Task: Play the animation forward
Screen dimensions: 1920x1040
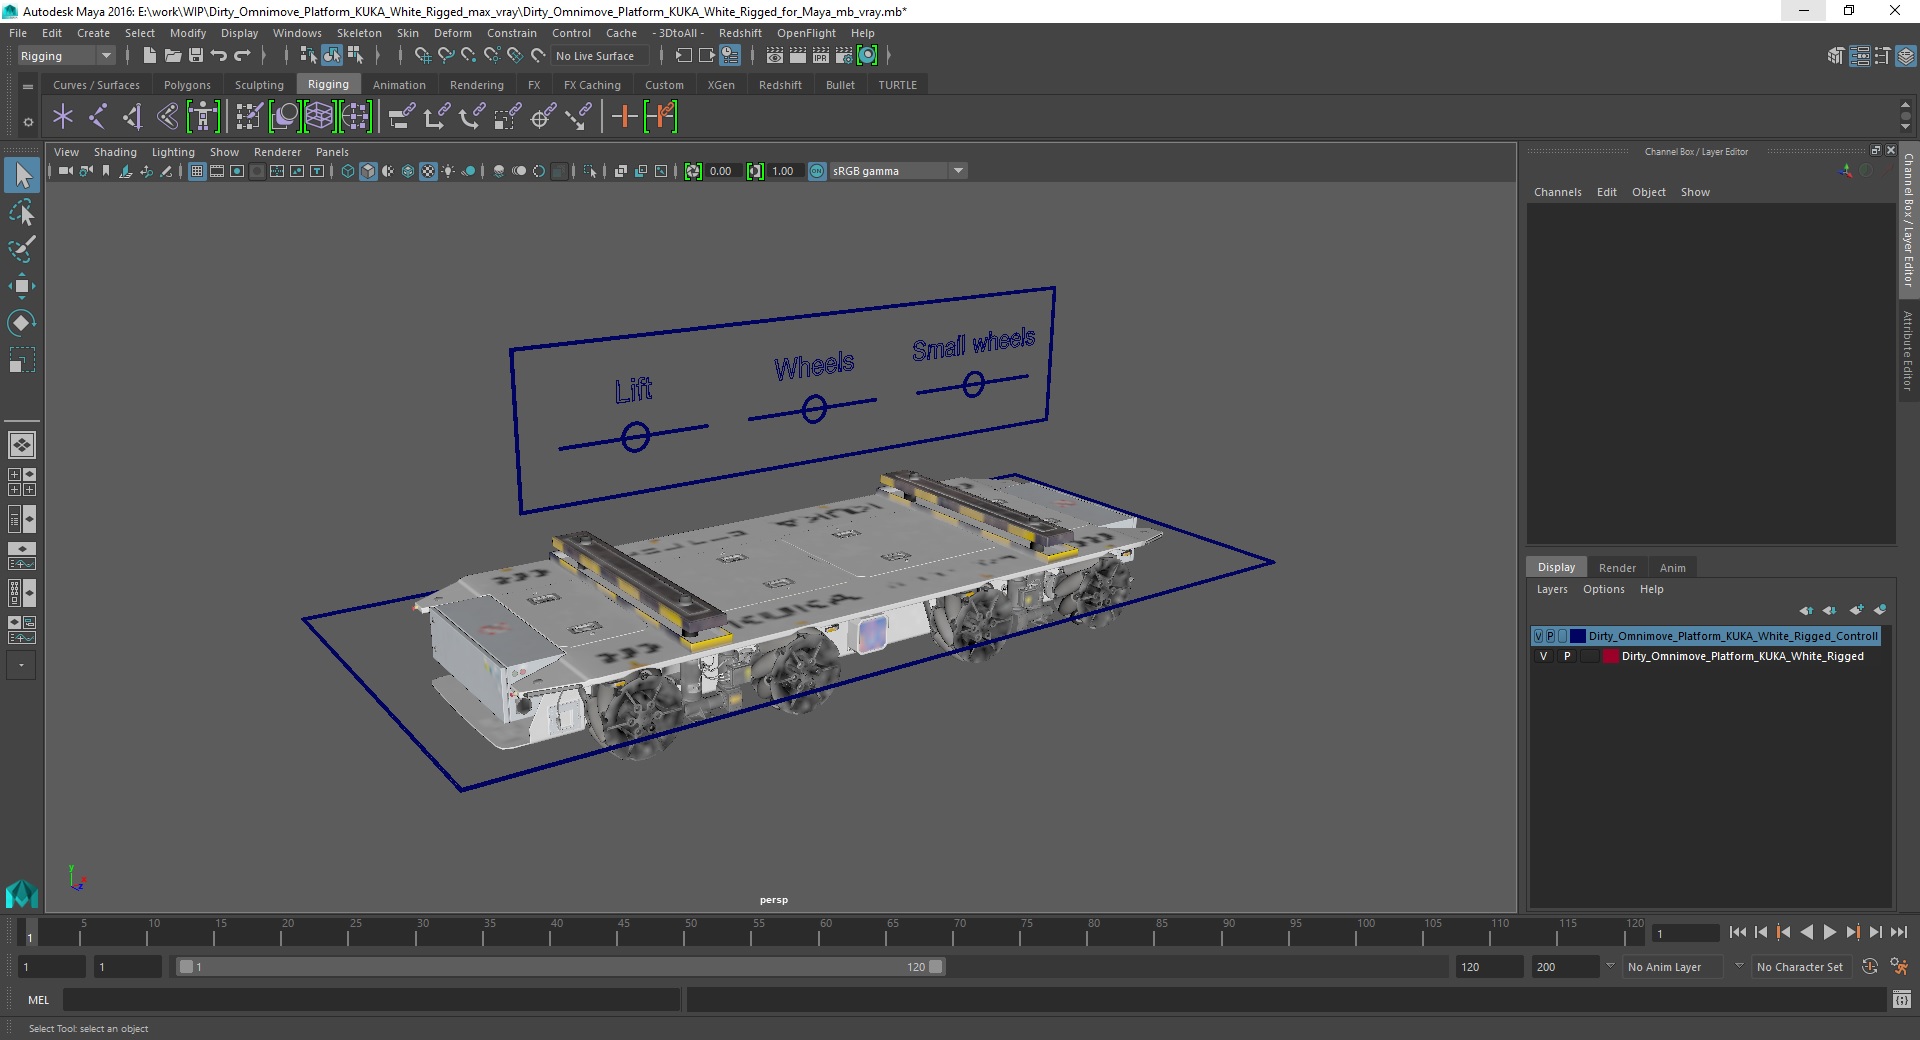Action: pos(1829,932)
